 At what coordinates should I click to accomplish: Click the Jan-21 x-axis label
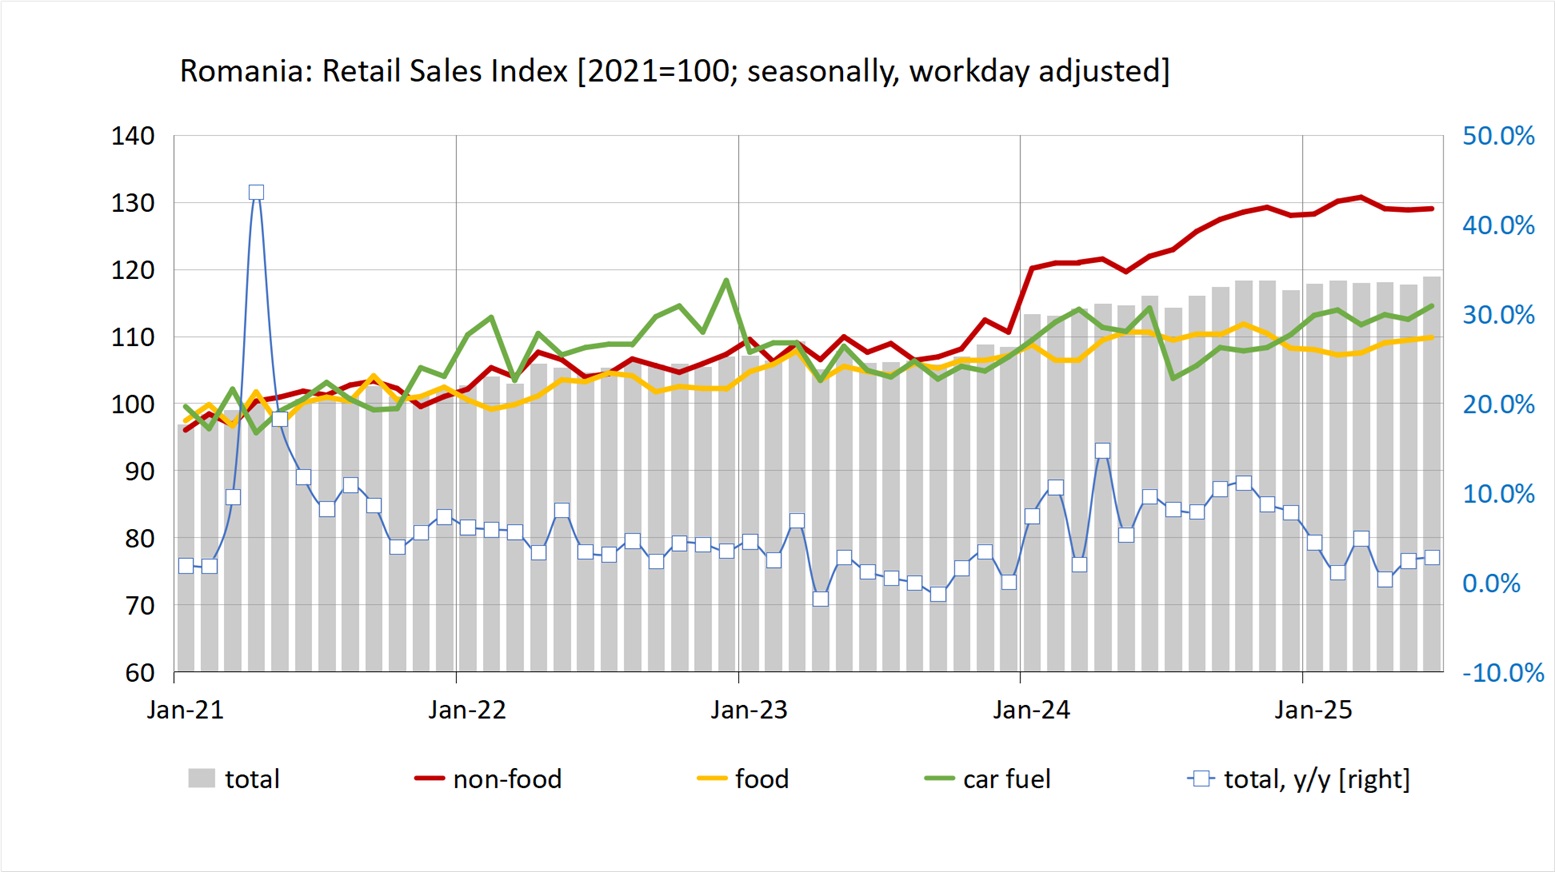pos(185,710)
